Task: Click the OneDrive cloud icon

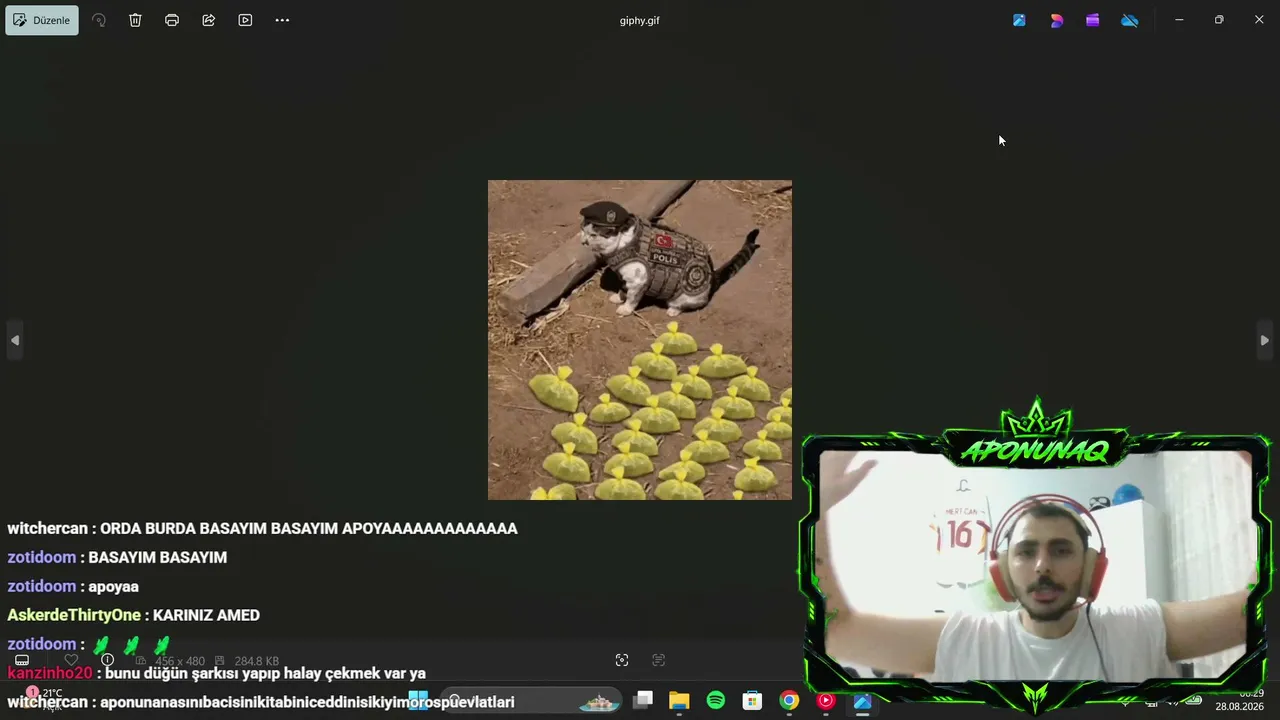Action: coord(1130,20)
